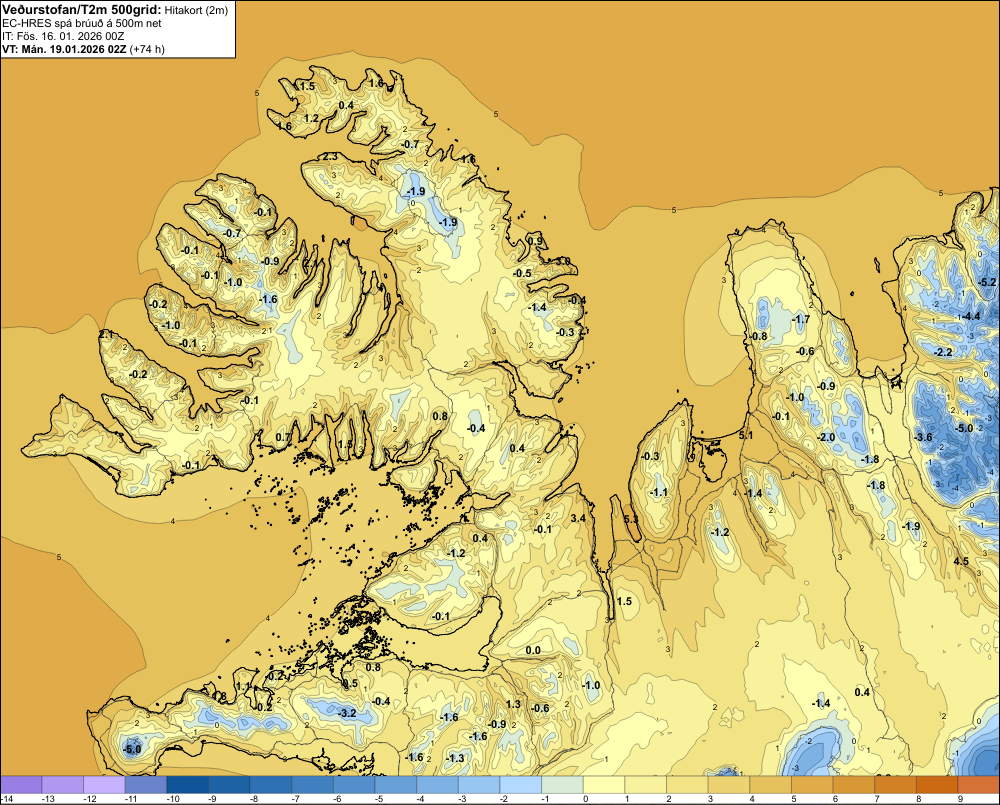The height and width of the screenshot is (805, 1000).
Task: Click the '1.2' temperature value on the map
Action: click(311, 118)
